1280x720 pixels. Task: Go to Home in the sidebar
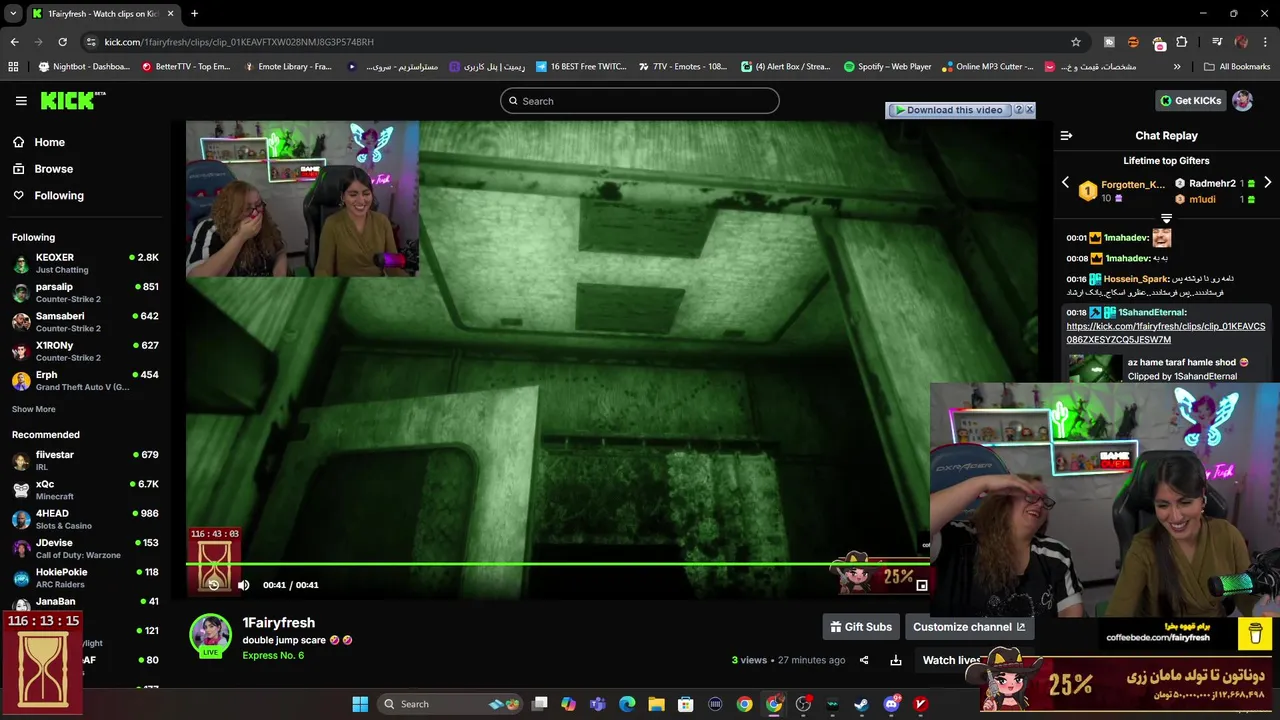click(x=49, y=142)
